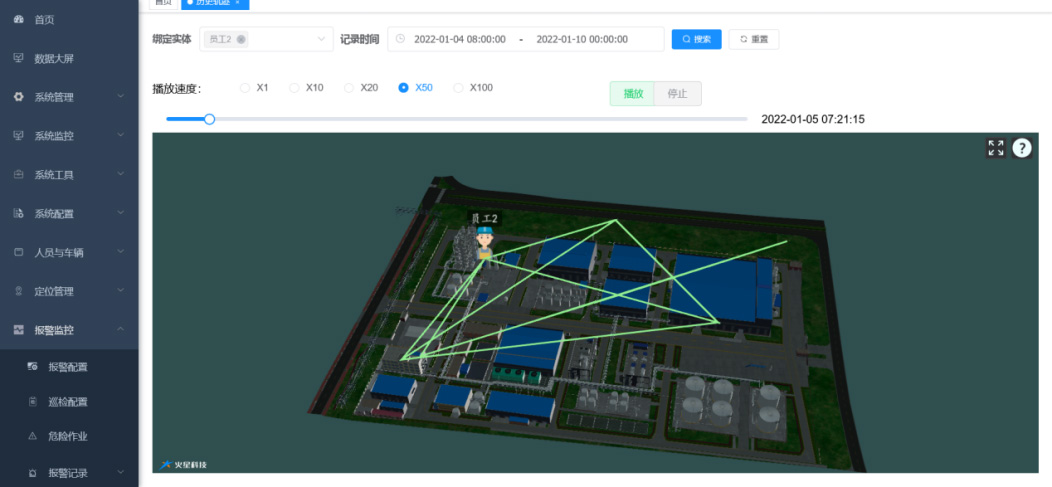Click the 首页 dashboard icon in sidebar
Image resolution: width=1052 pixels, height=487 pixels.
click(x=18, y=20)
